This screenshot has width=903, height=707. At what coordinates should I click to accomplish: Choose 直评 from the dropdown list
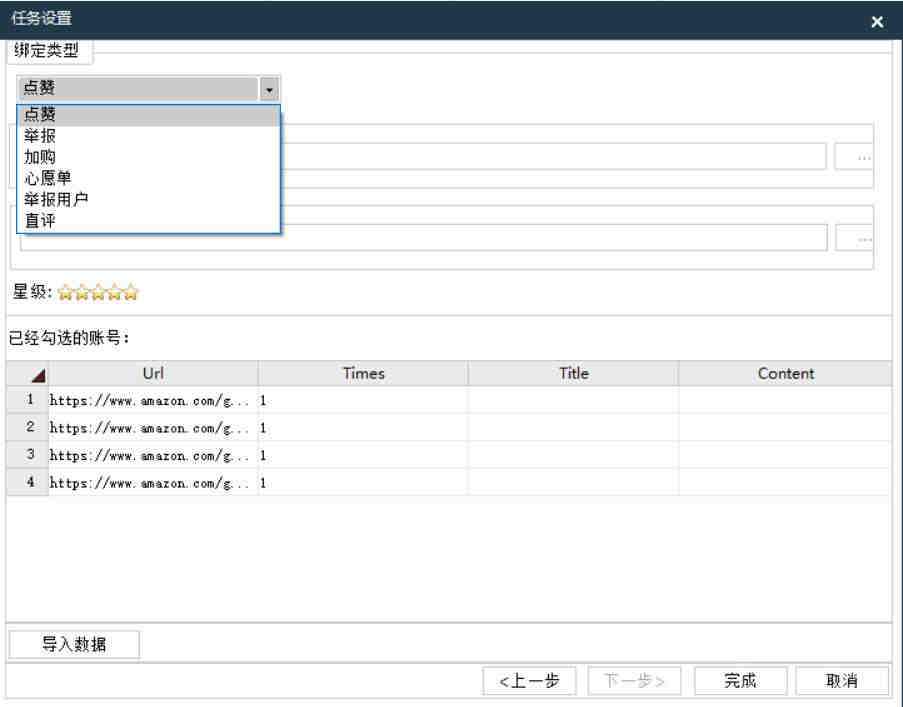pyautogui.click(x=149, y=221)
